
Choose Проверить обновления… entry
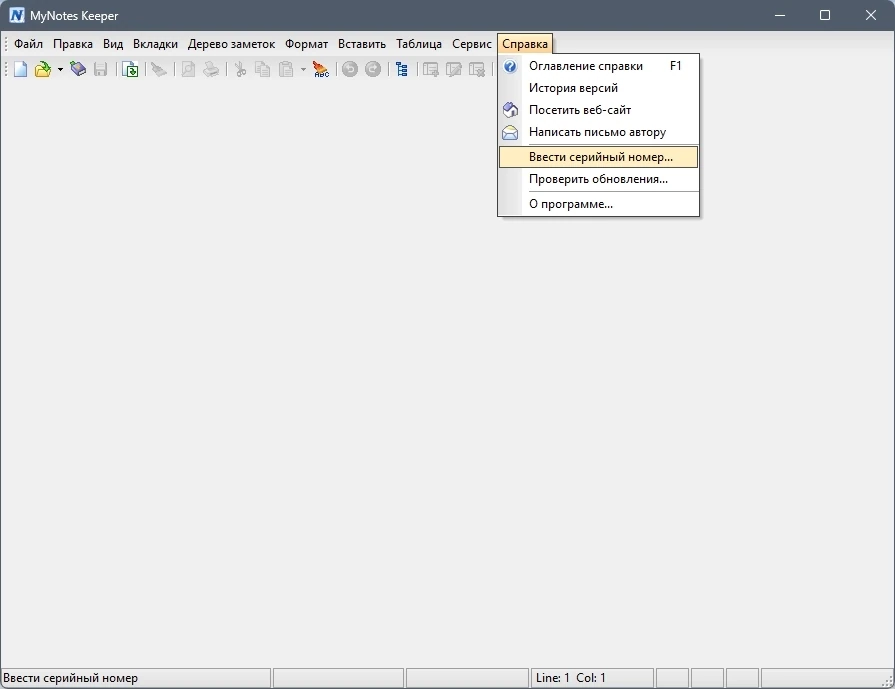tap(598, 179)
